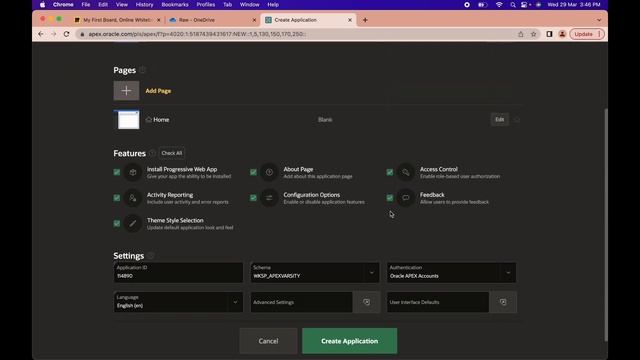Edit the Home page
Screen dimensions: 640x360
tap(500, 120)
